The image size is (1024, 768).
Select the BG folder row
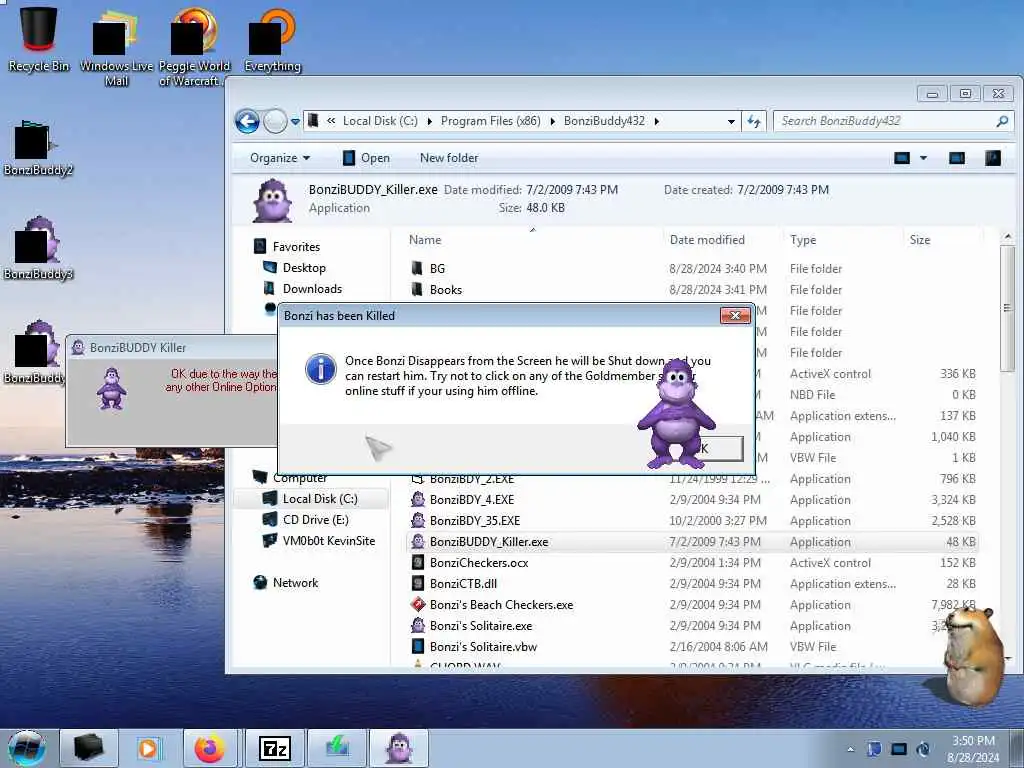coord(692,268)
